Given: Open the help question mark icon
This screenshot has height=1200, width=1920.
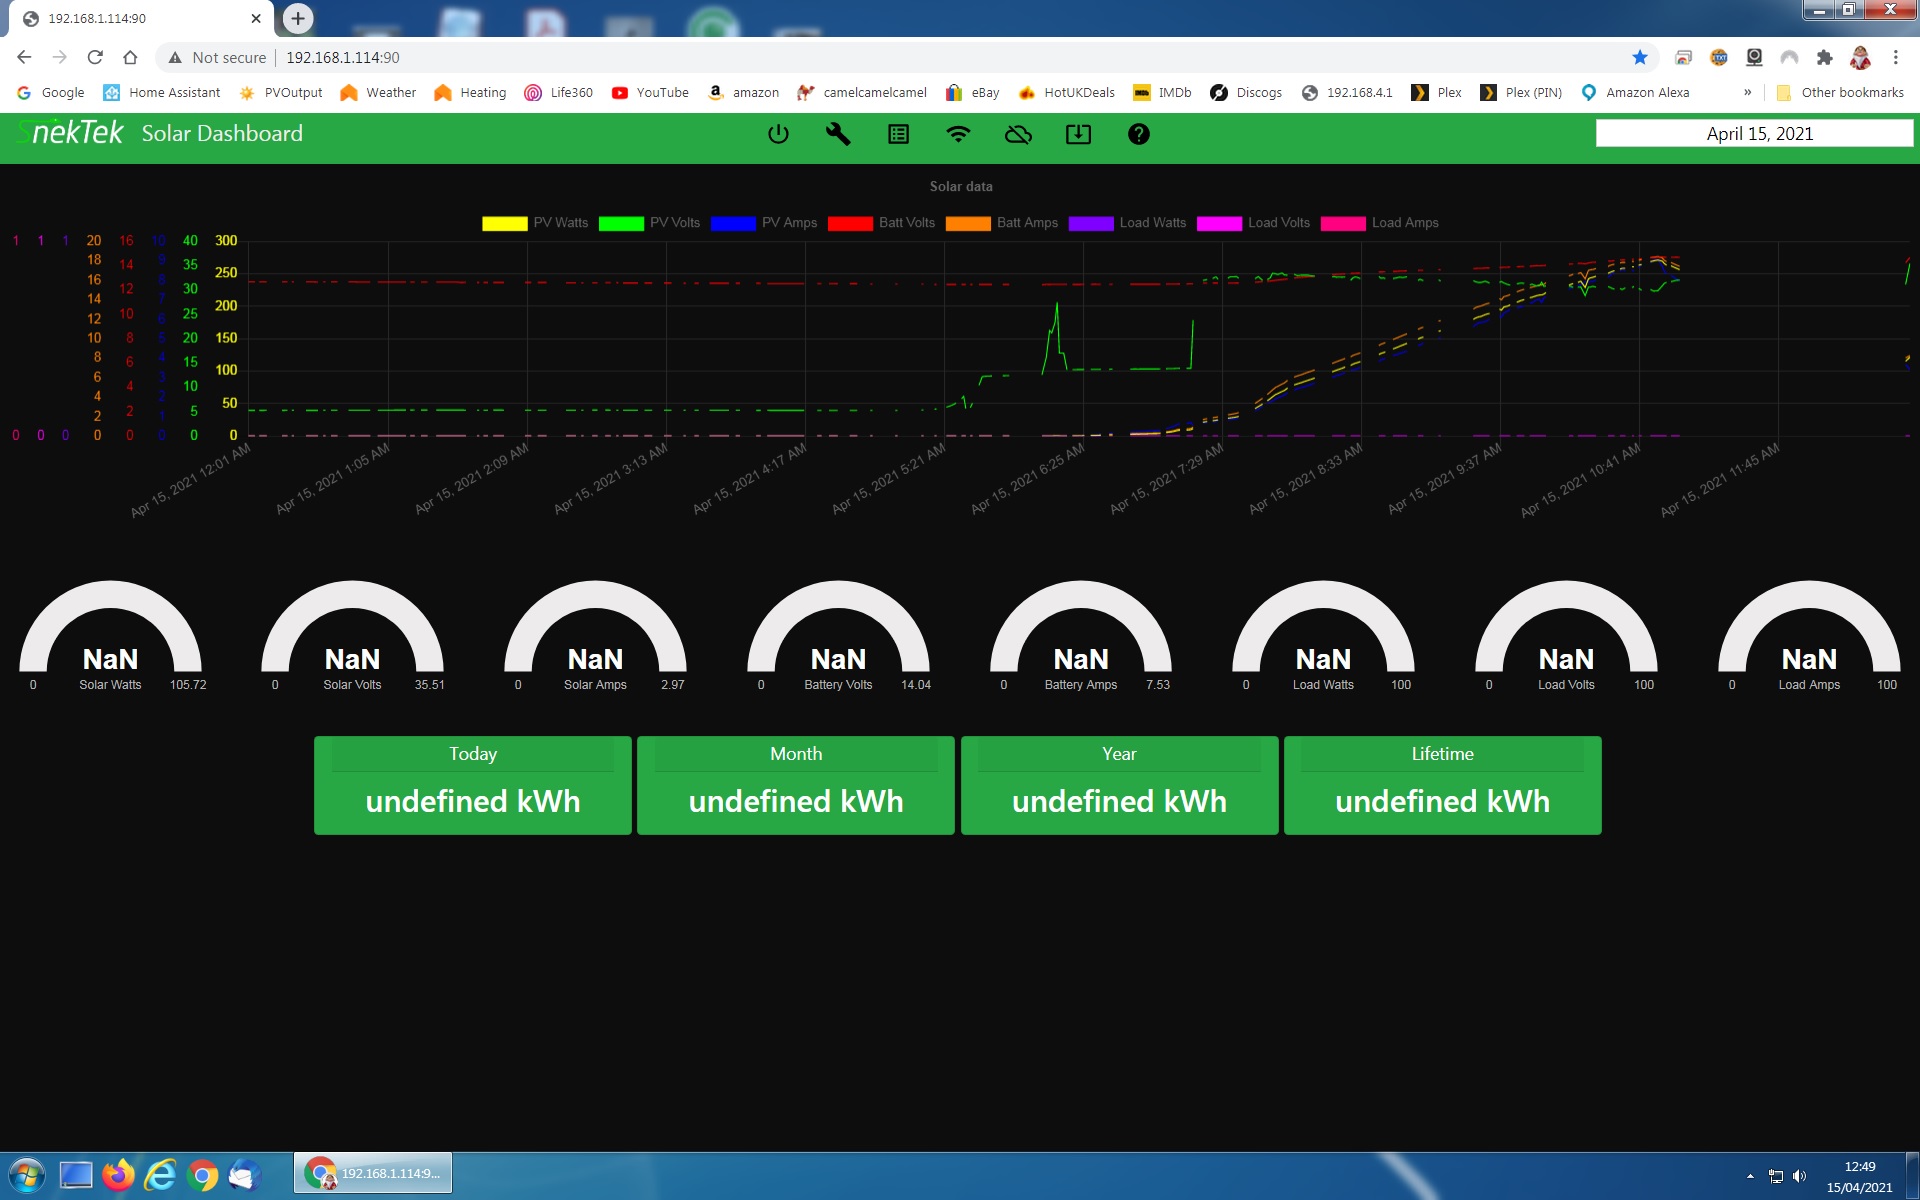Looking at the screenshot, I should 1138,134.
